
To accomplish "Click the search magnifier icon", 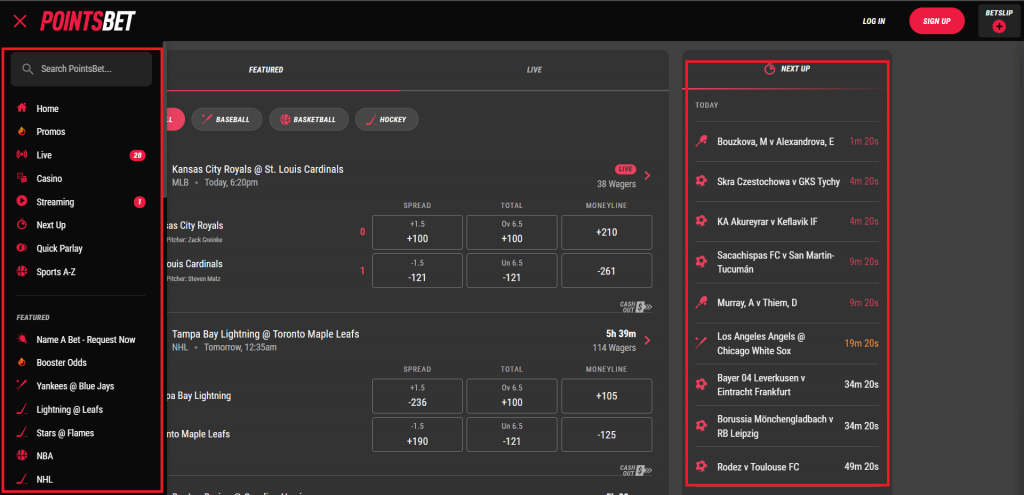I will click(x=27, y=69).
